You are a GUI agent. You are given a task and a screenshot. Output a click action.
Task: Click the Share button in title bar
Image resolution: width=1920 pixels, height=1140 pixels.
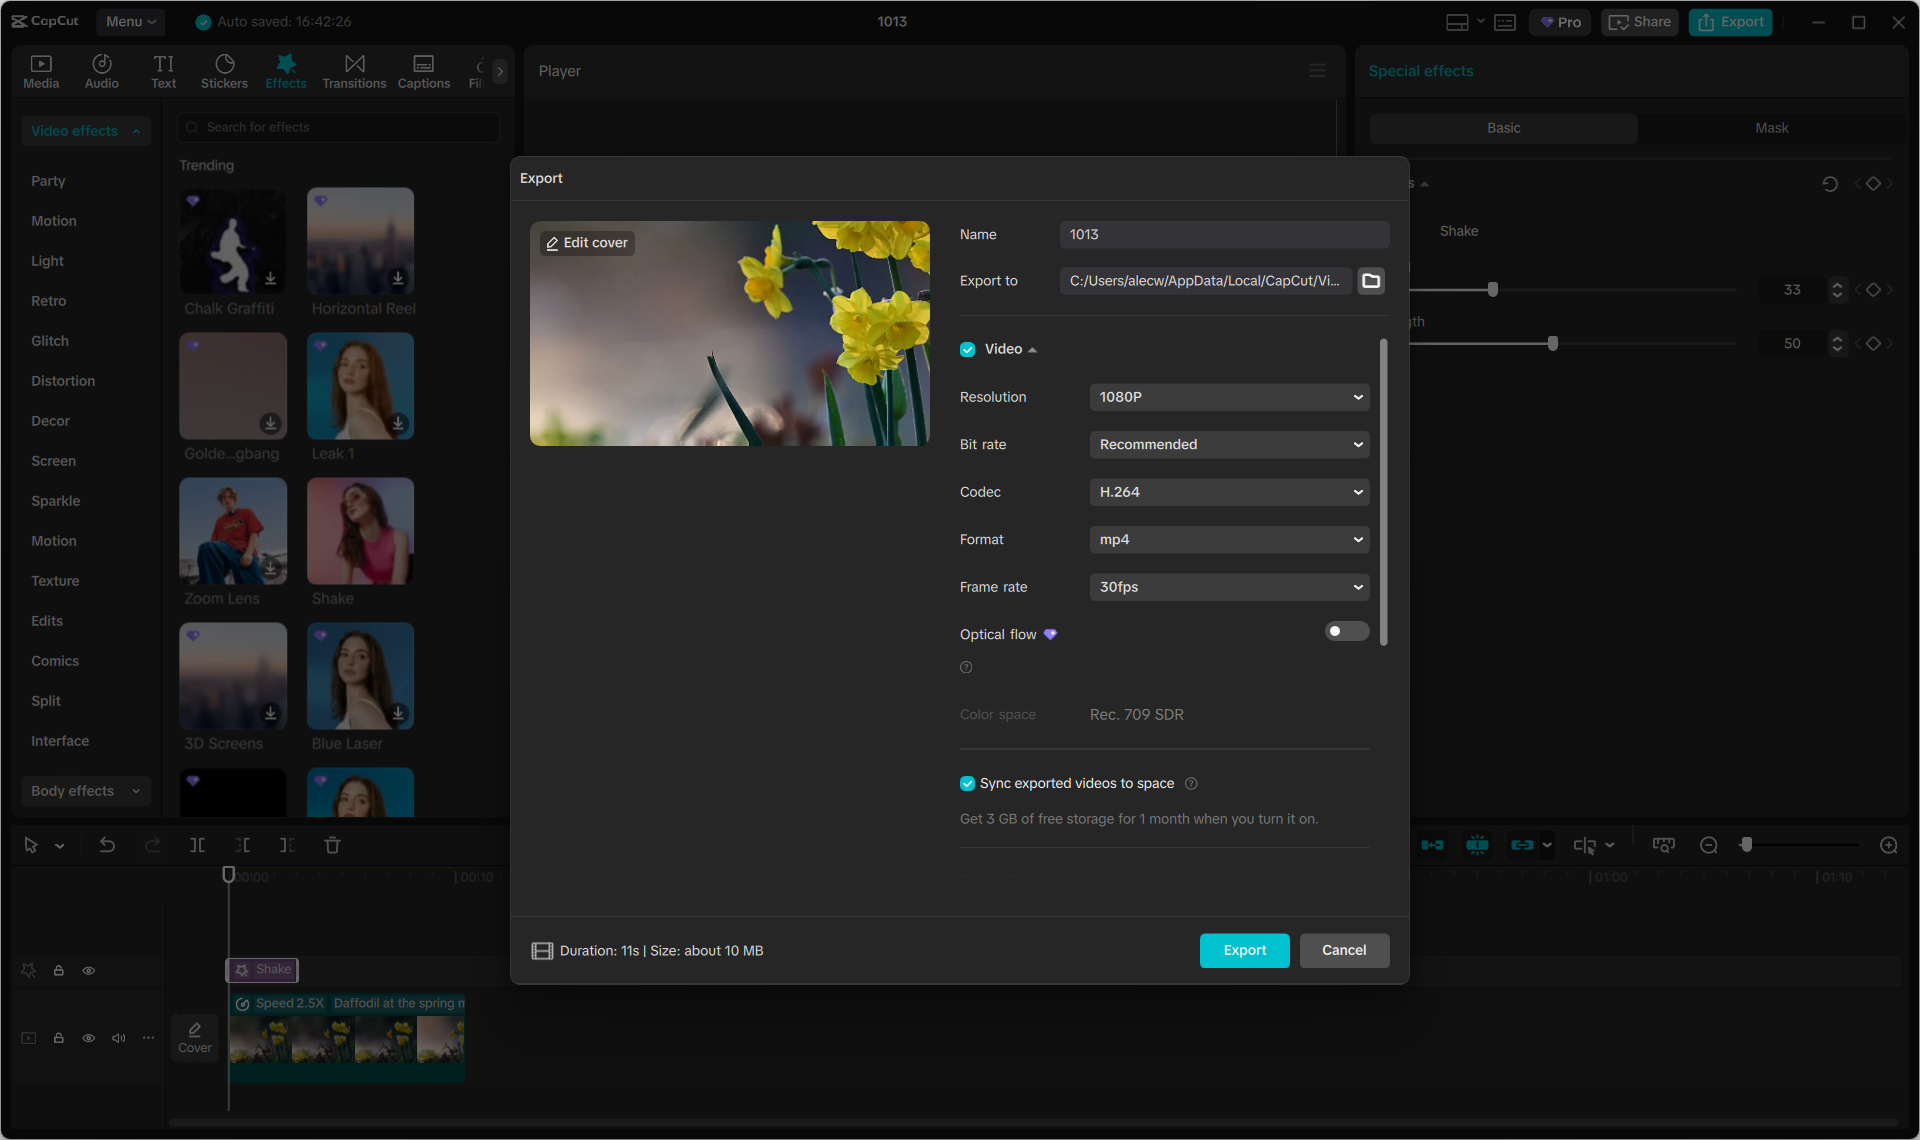point(1640,22)
